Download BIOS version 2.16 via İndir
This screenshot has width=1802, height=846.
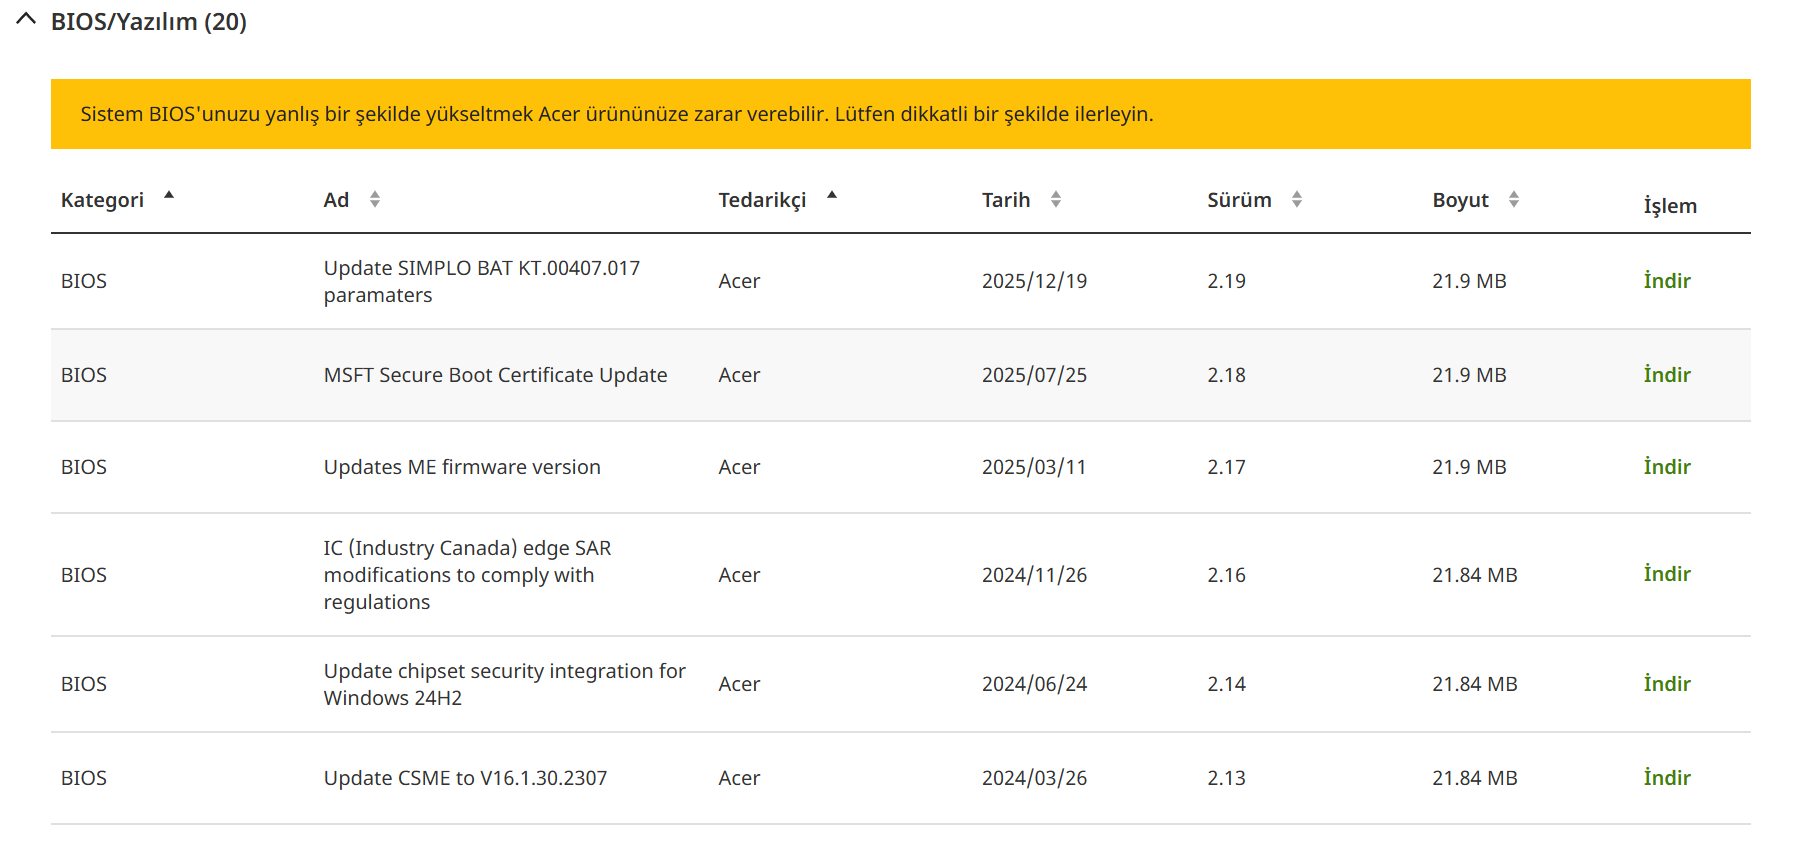click(x=1667, y=574)
